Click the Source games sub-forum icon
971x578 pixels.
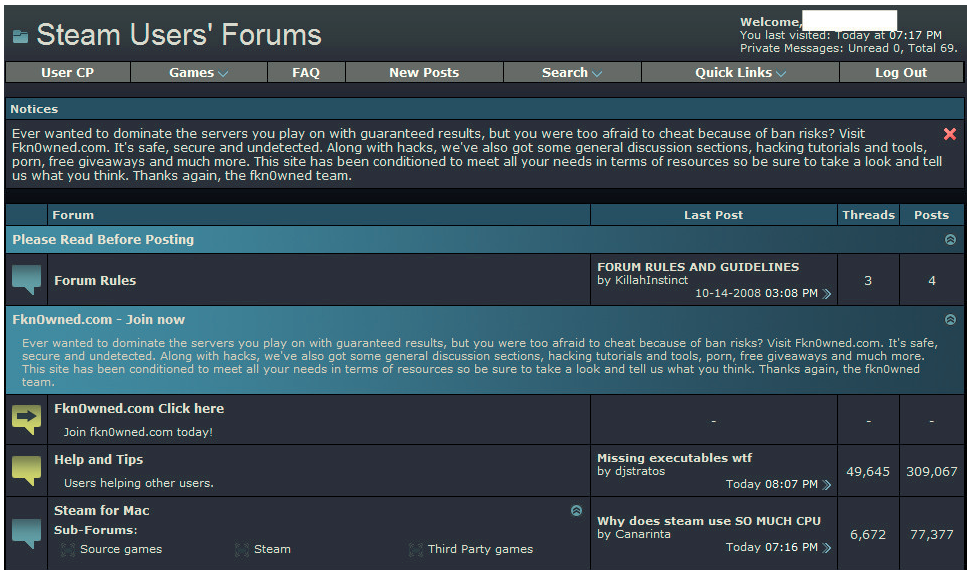[68, 550]
